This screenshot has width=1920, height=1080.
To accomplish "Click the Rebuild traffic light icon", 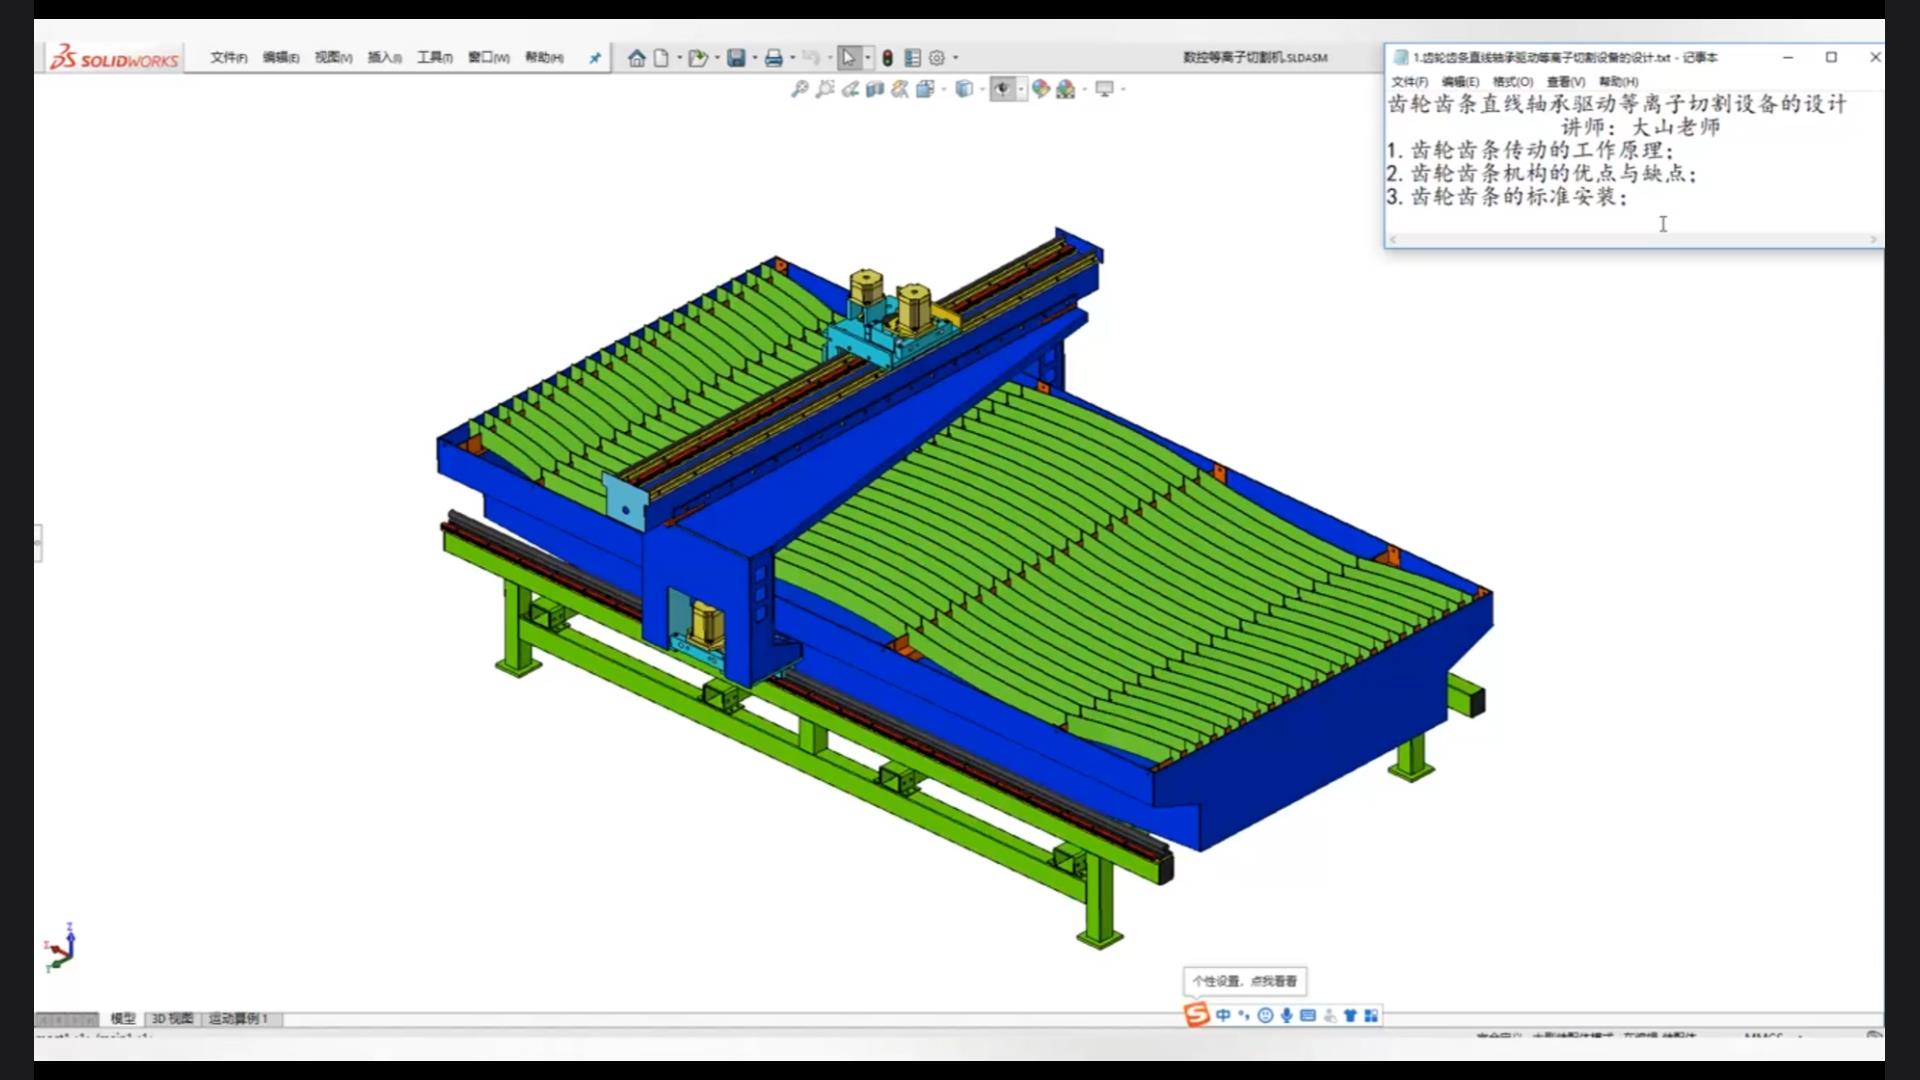I will click(x=887, y=58).
